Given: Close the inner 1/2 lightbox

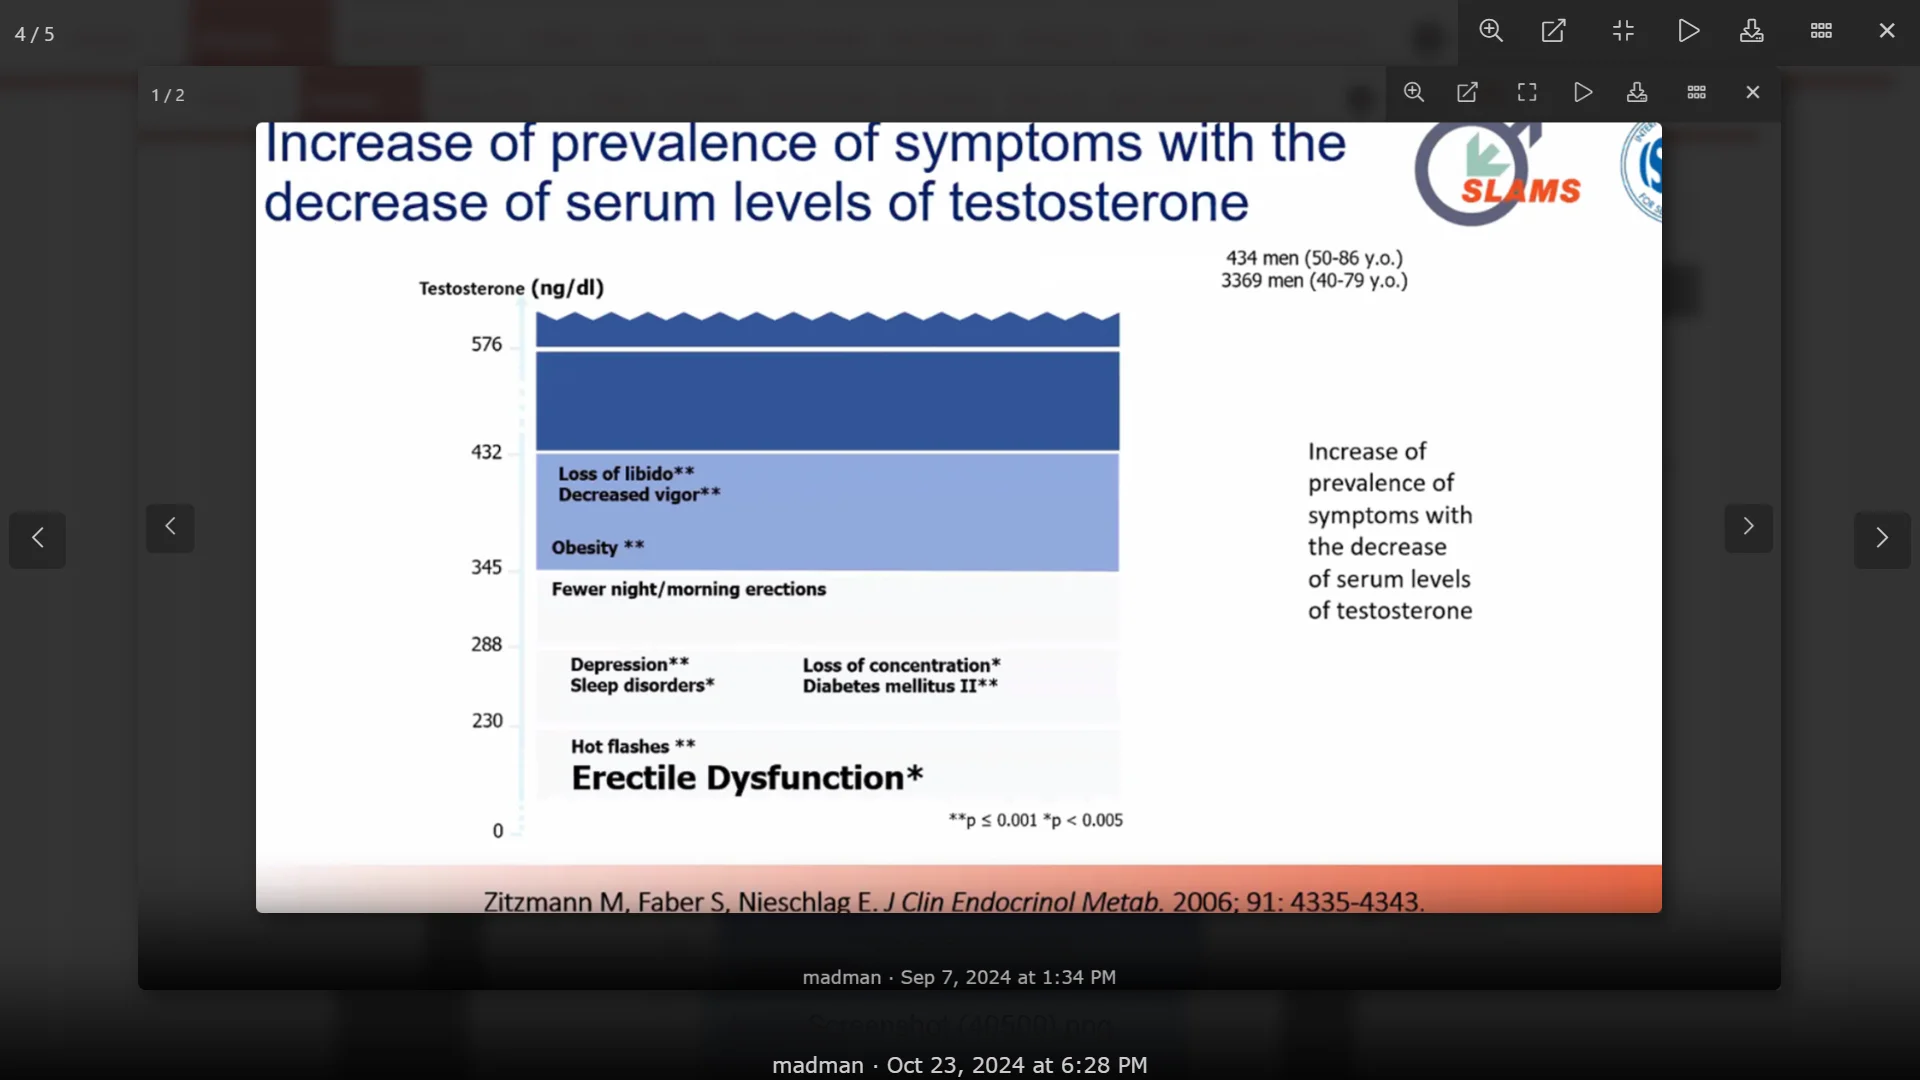Looking at the screenshot, I should [x=1753, y=92].
